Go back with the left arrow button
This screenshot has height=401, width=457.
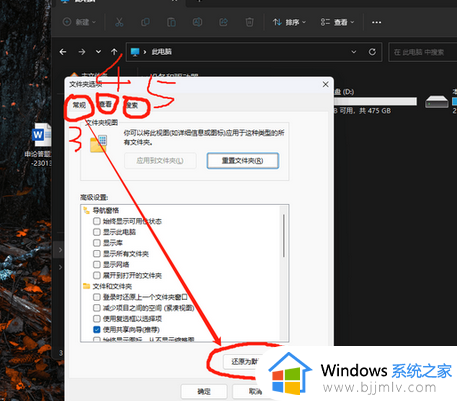[x=63, y=52]
